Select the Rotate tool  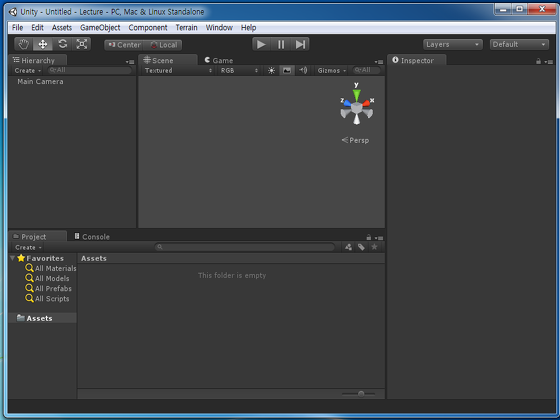tap(62, 44)
